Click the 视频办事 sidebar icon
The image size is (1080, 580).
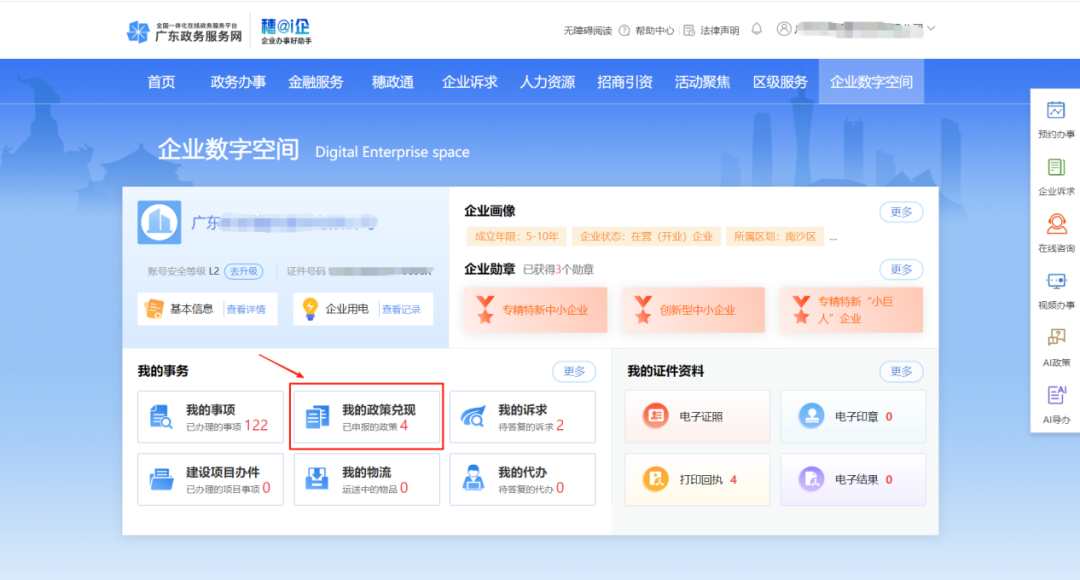point(1056,282)
